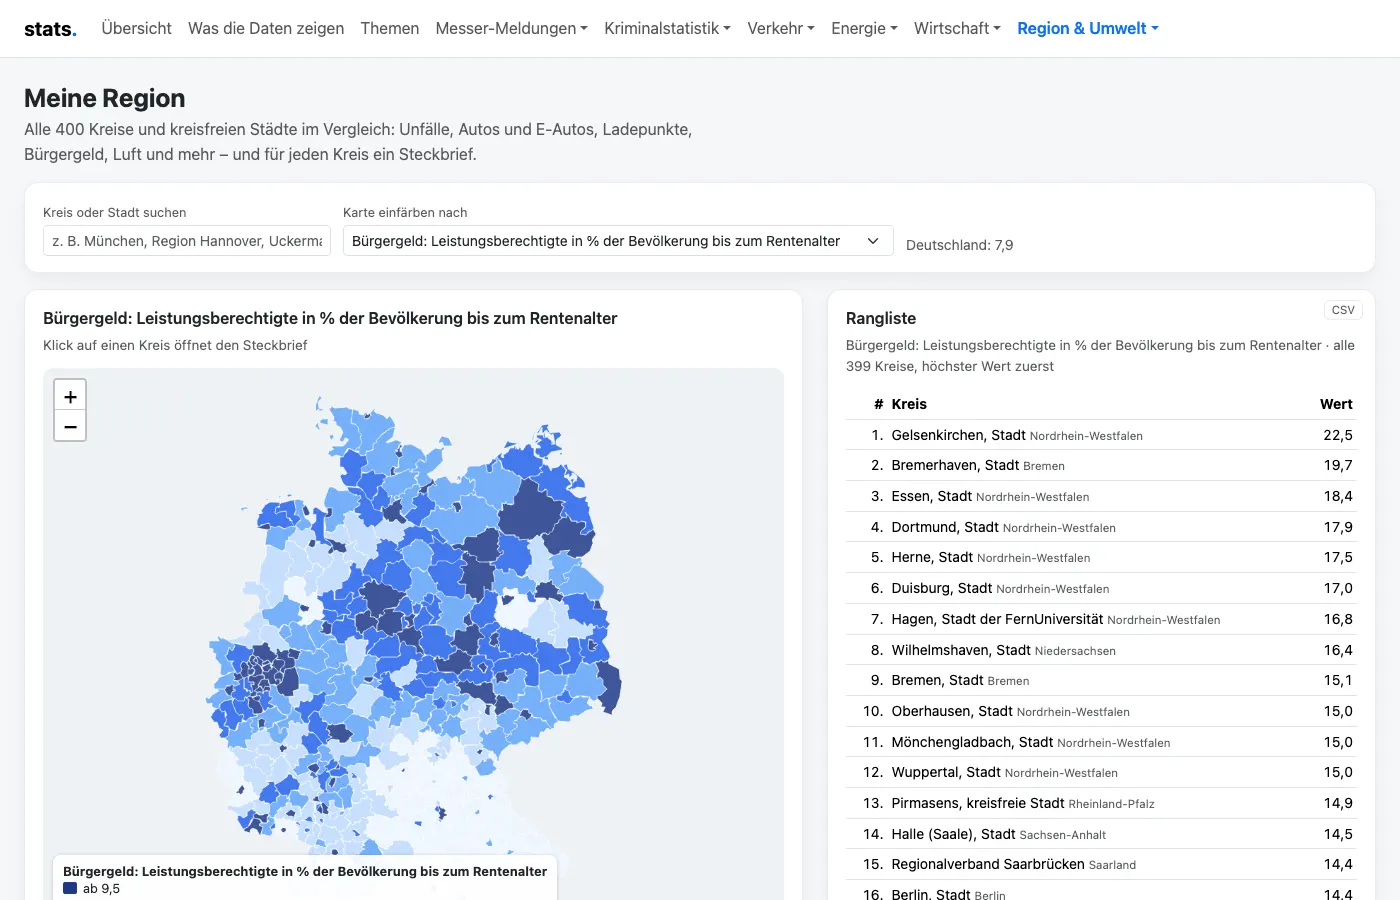
Task: Select Herne, Stadt in the list
Action: point(1099,558)
